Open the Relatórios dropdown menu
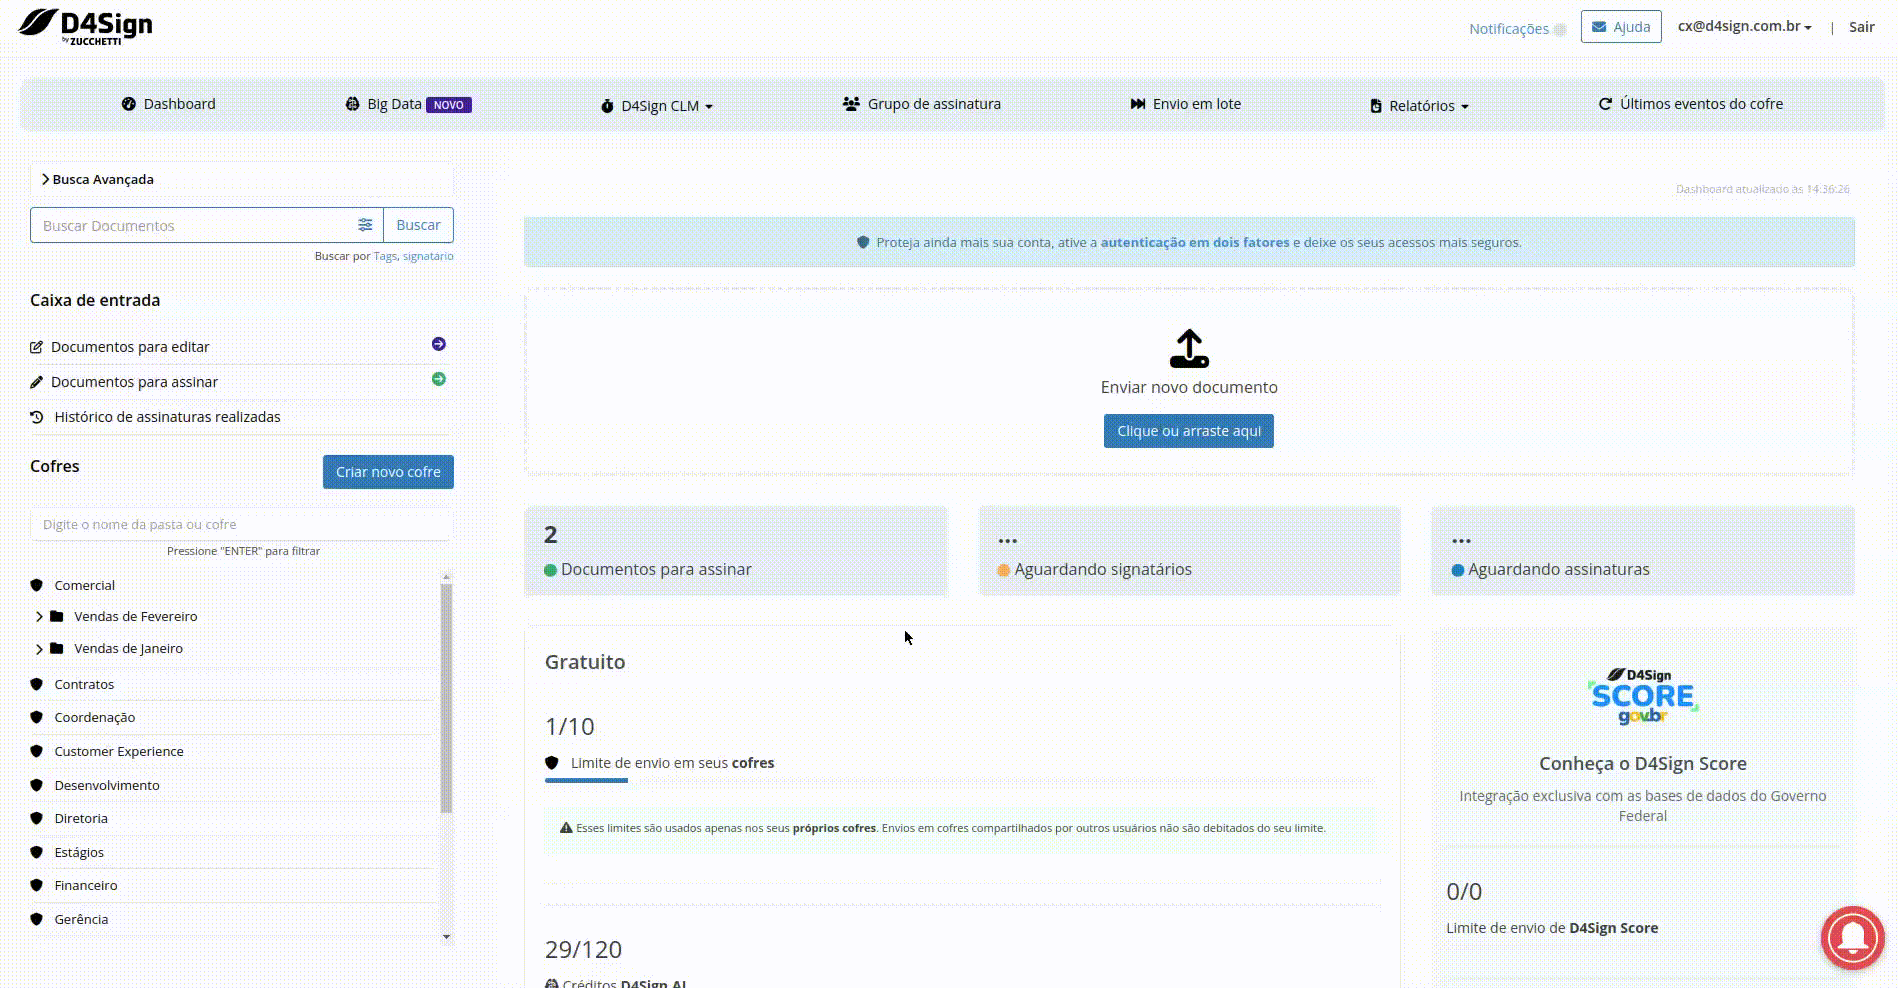Screen dimensions: 1898x988 [x=1419, y=105]
